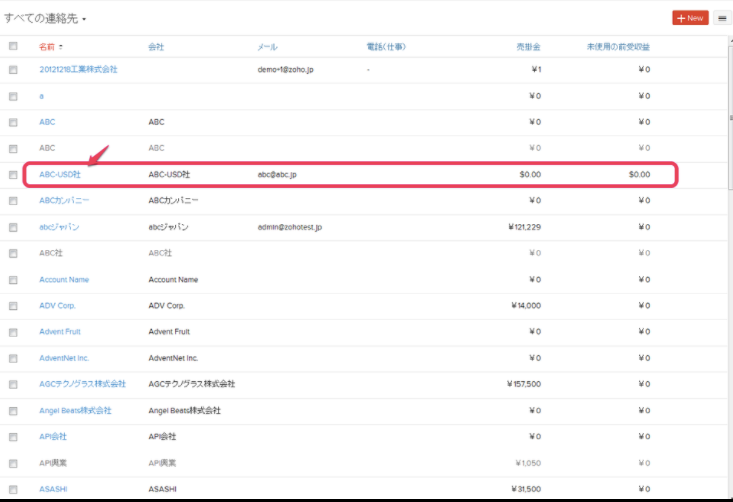Image resolution: width=733 pixels, height=502 pixels.
Task: Sort by the 名前 column header
Action: 48,47
